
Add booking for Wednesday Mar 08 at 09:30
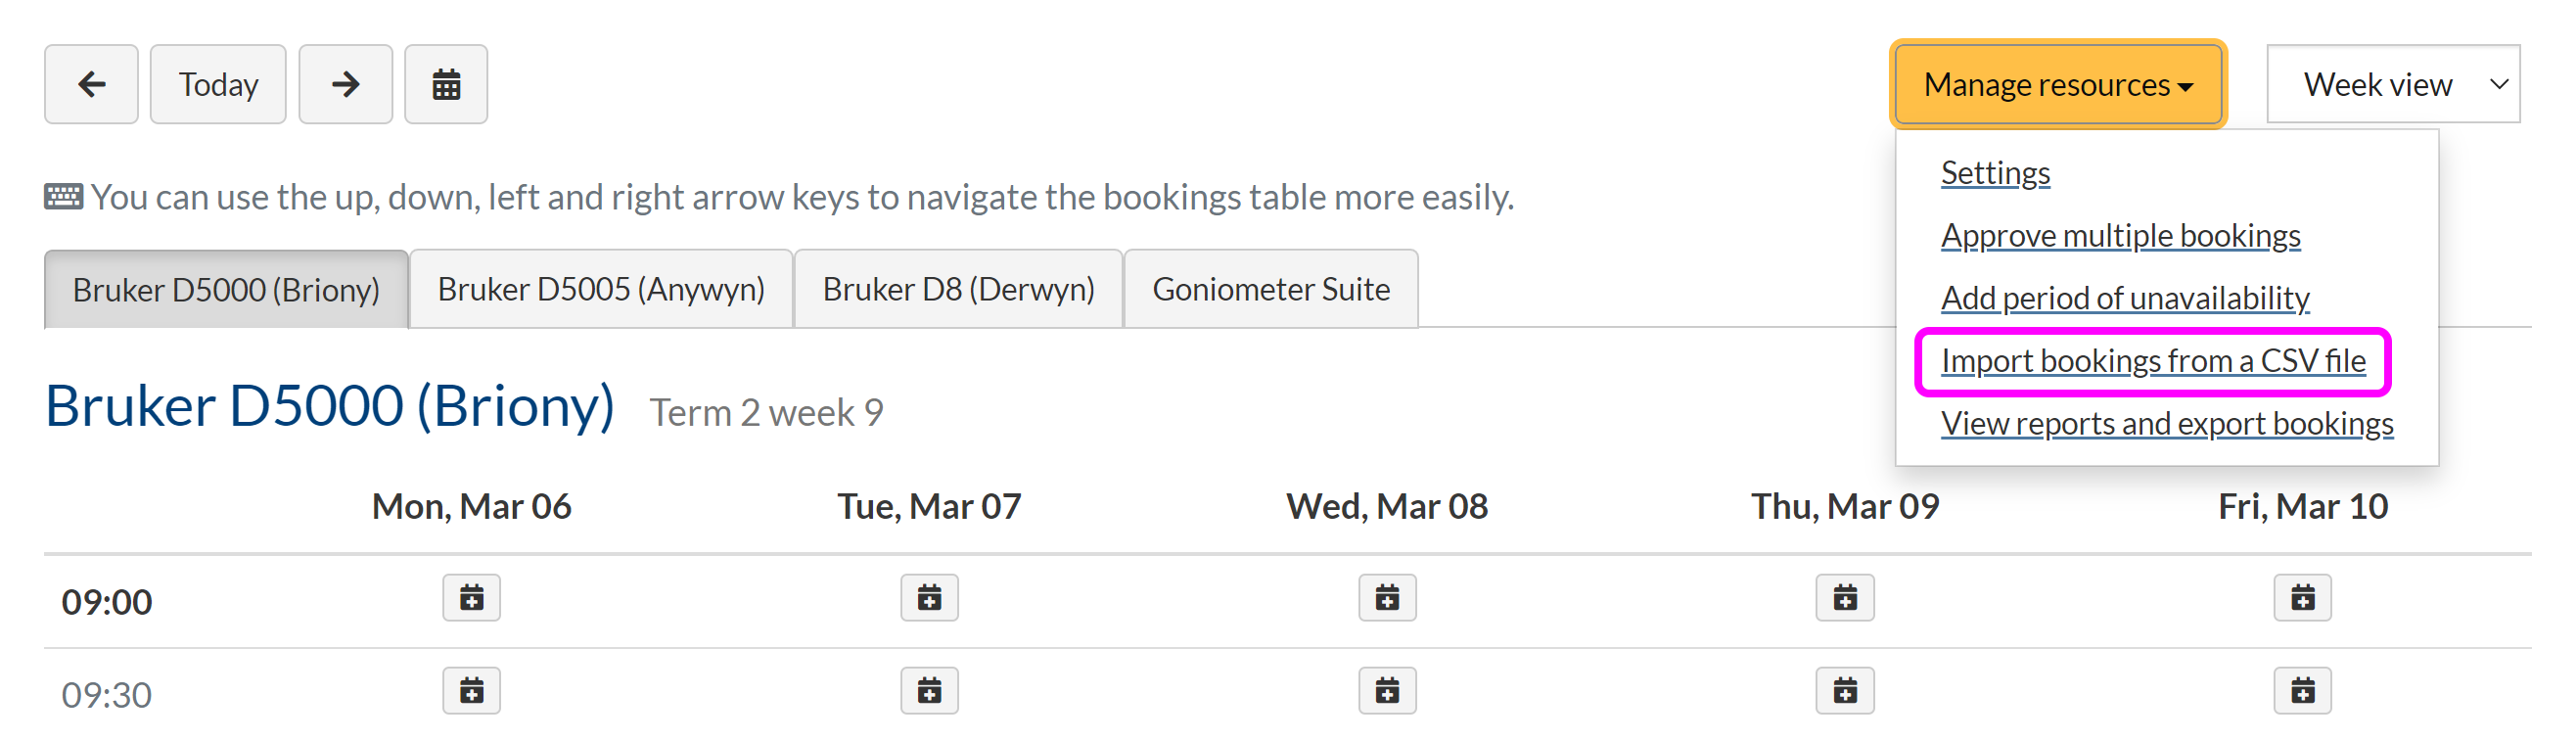point(1387,691)
